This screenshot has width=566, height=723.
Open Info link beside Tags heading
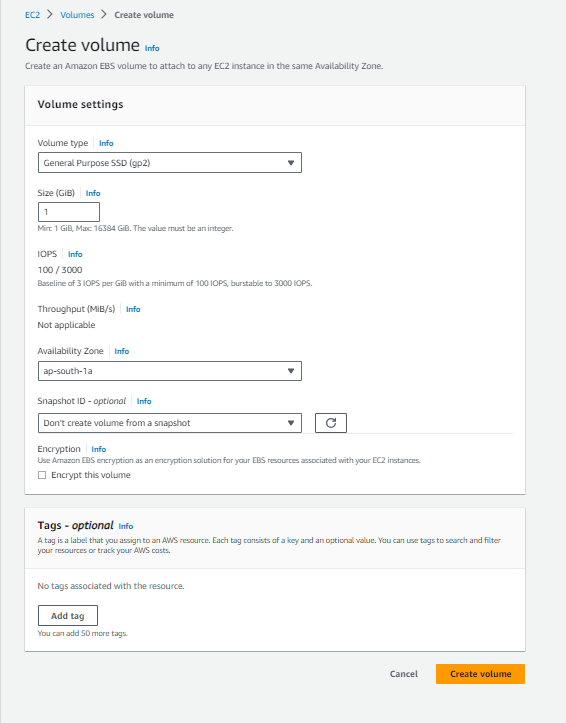pyautogui.click(x=126, y=526)
